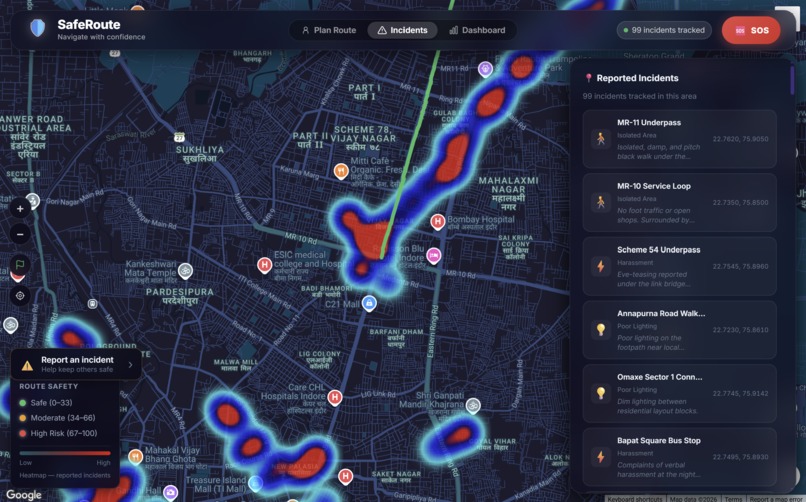The width and height of the screenshot is (806, 502).
Task: Click the locate-me crosshair control
Action: 20,295
